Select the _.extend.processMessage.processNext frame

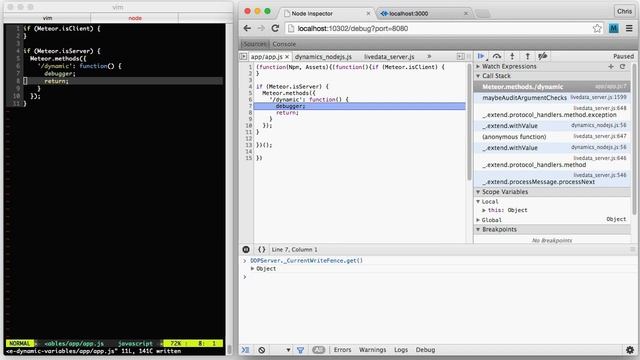coord(552,179)
